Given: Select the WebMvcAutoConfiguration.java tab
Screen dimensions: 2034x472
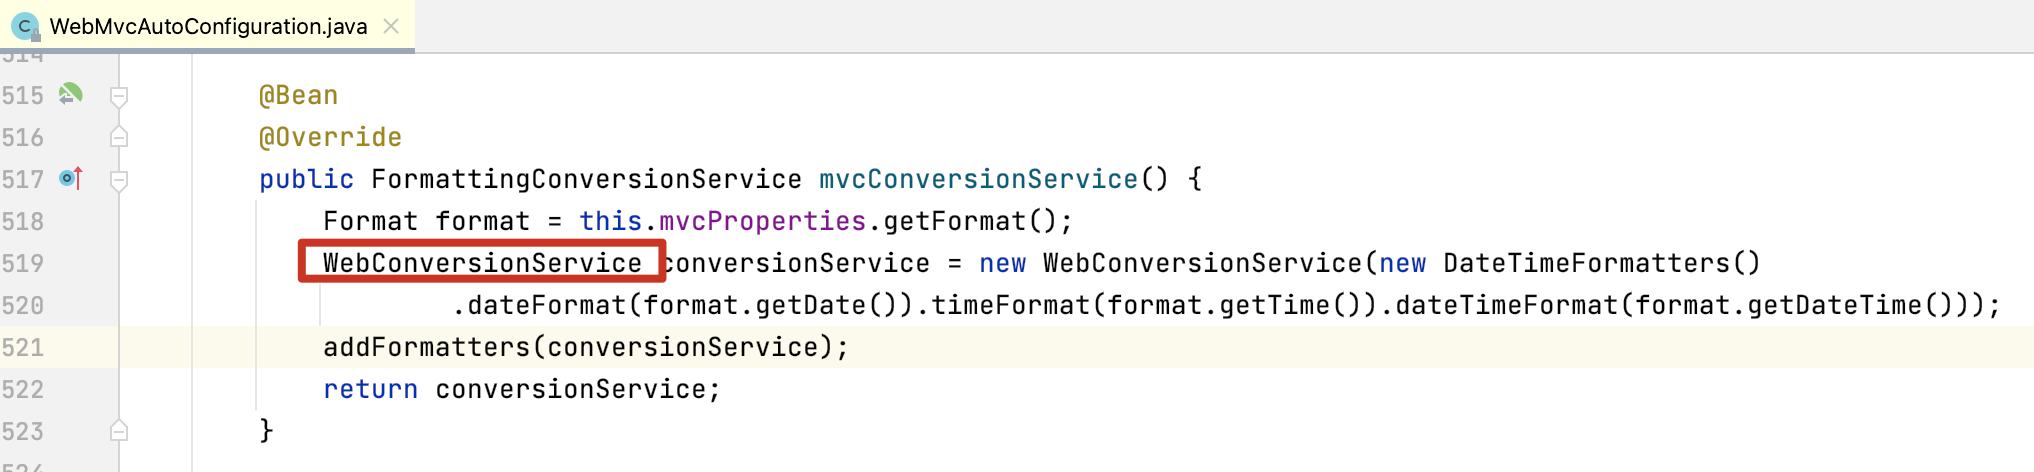Looking at the screenshot, I should (207, 26).
